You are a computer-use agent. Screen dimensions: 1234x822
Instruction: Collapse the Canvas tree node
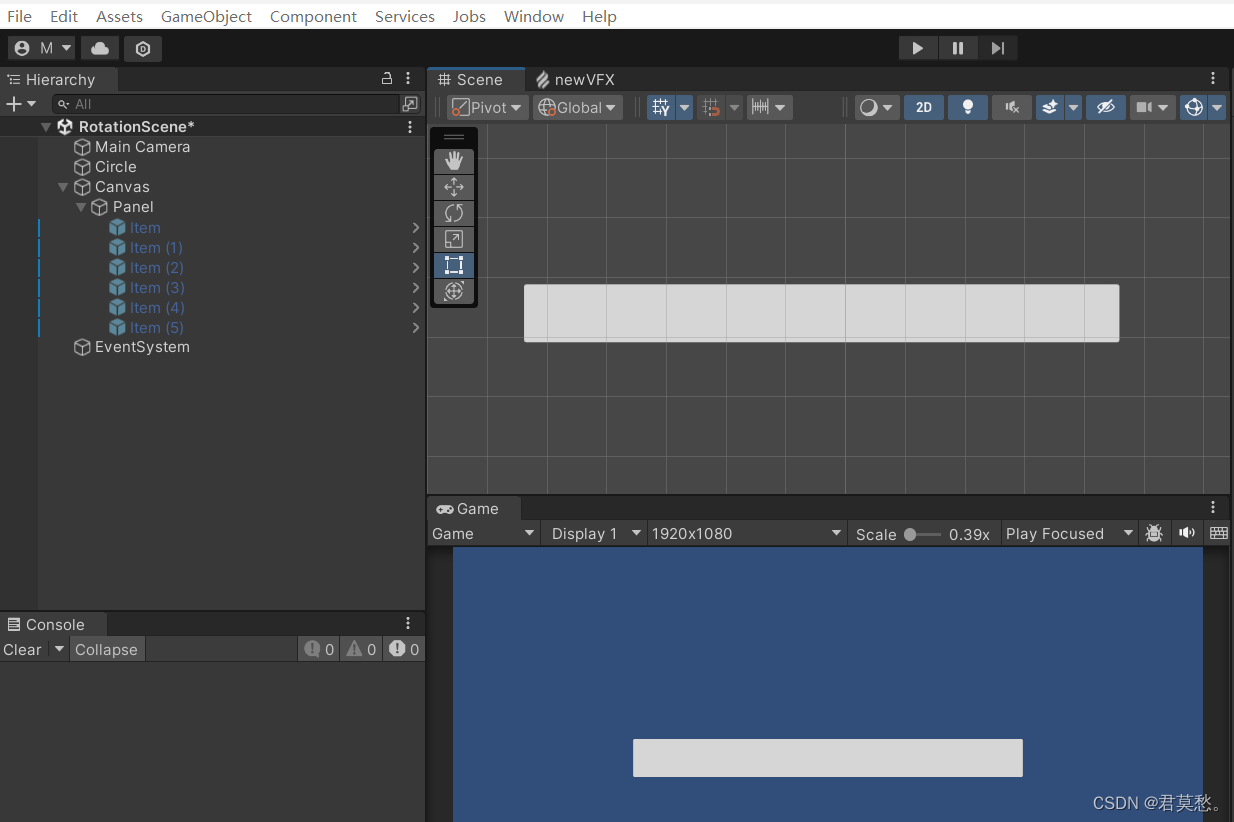63,187
